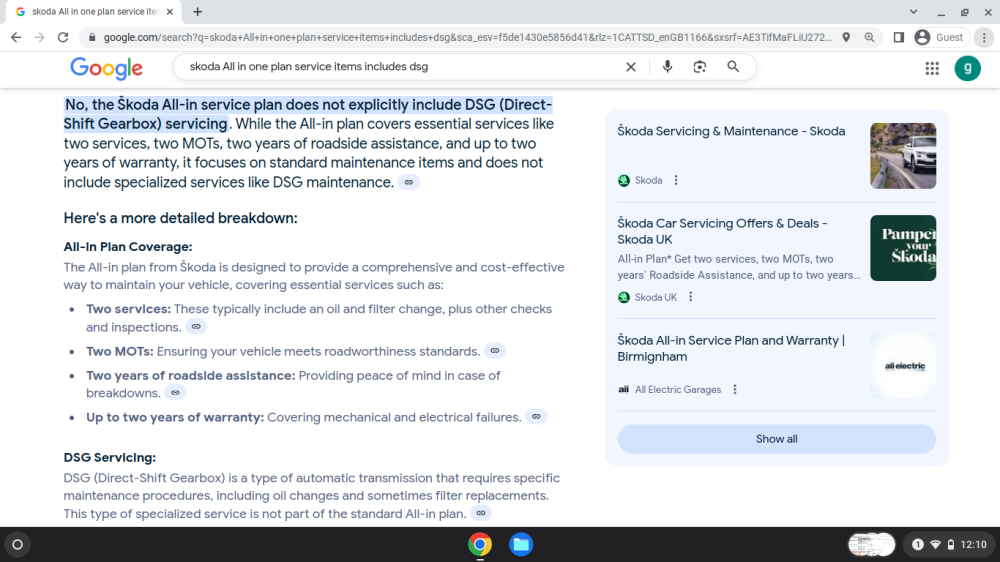Open the Google account avatar 'g'

tap(967, 68)
